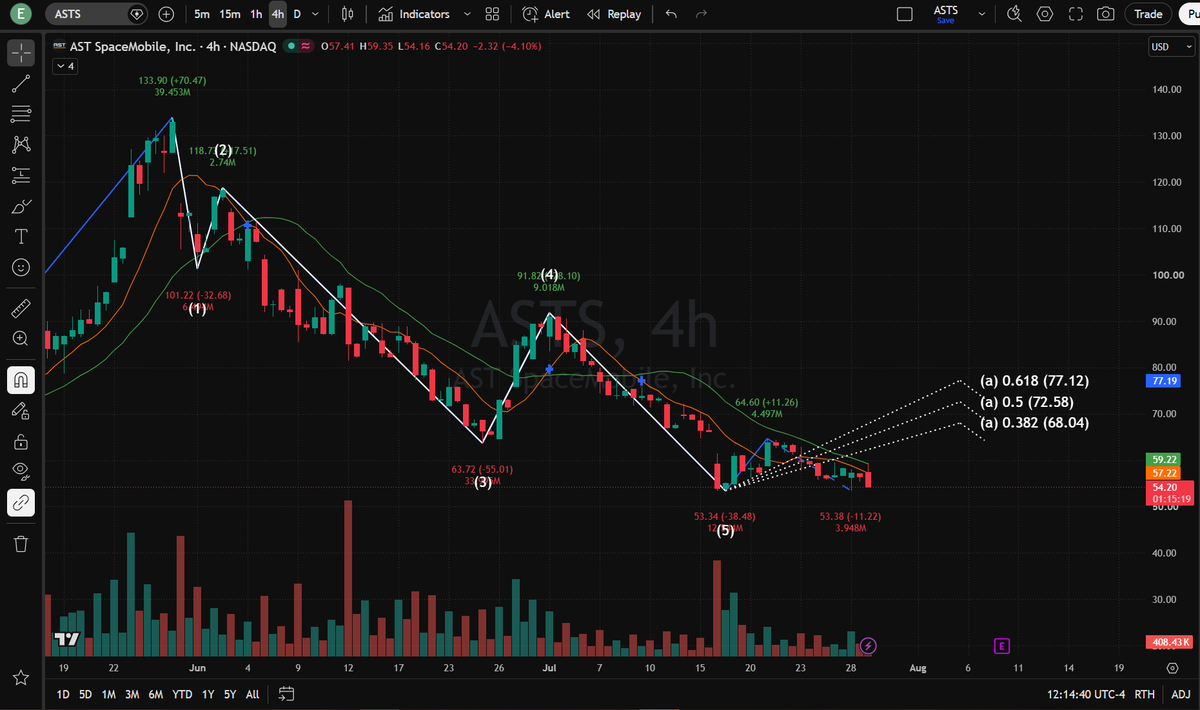
Task: Select the 15m timeframe
Action: click(230, 14)
